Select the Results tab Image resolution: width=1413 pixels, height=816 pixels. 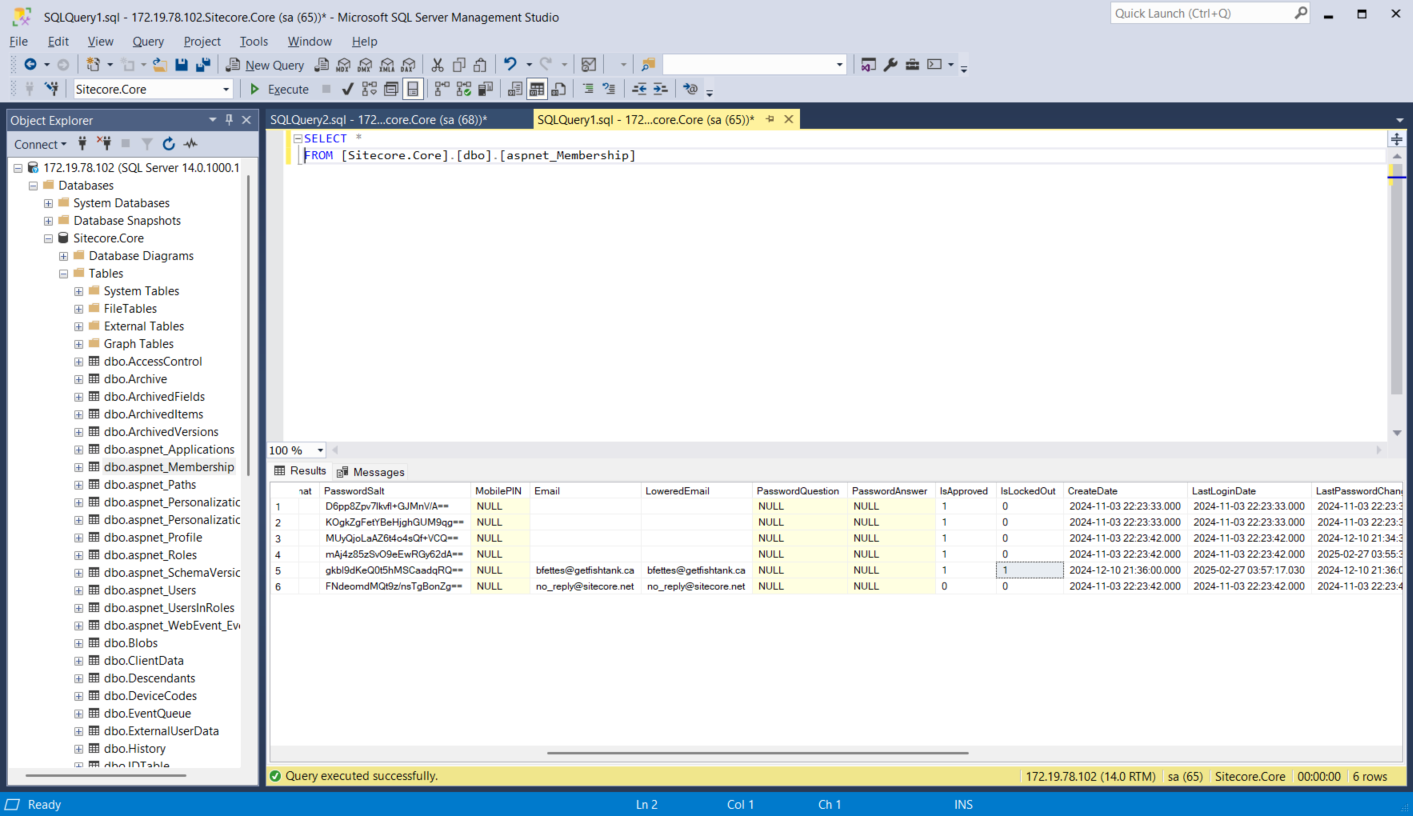point(300,471)
